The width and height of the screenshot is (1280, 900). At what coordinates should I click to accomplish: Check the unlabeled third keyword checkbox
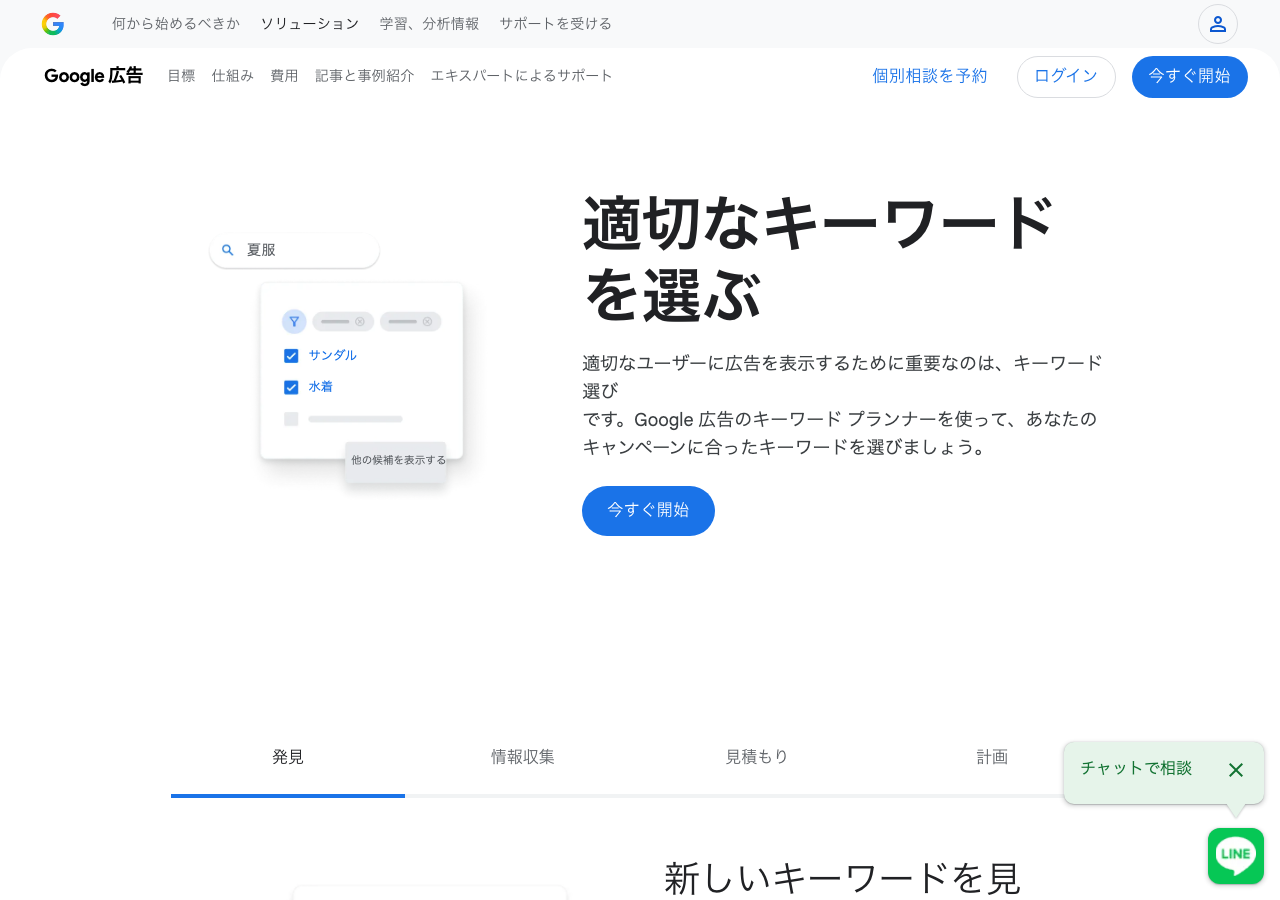291,418
